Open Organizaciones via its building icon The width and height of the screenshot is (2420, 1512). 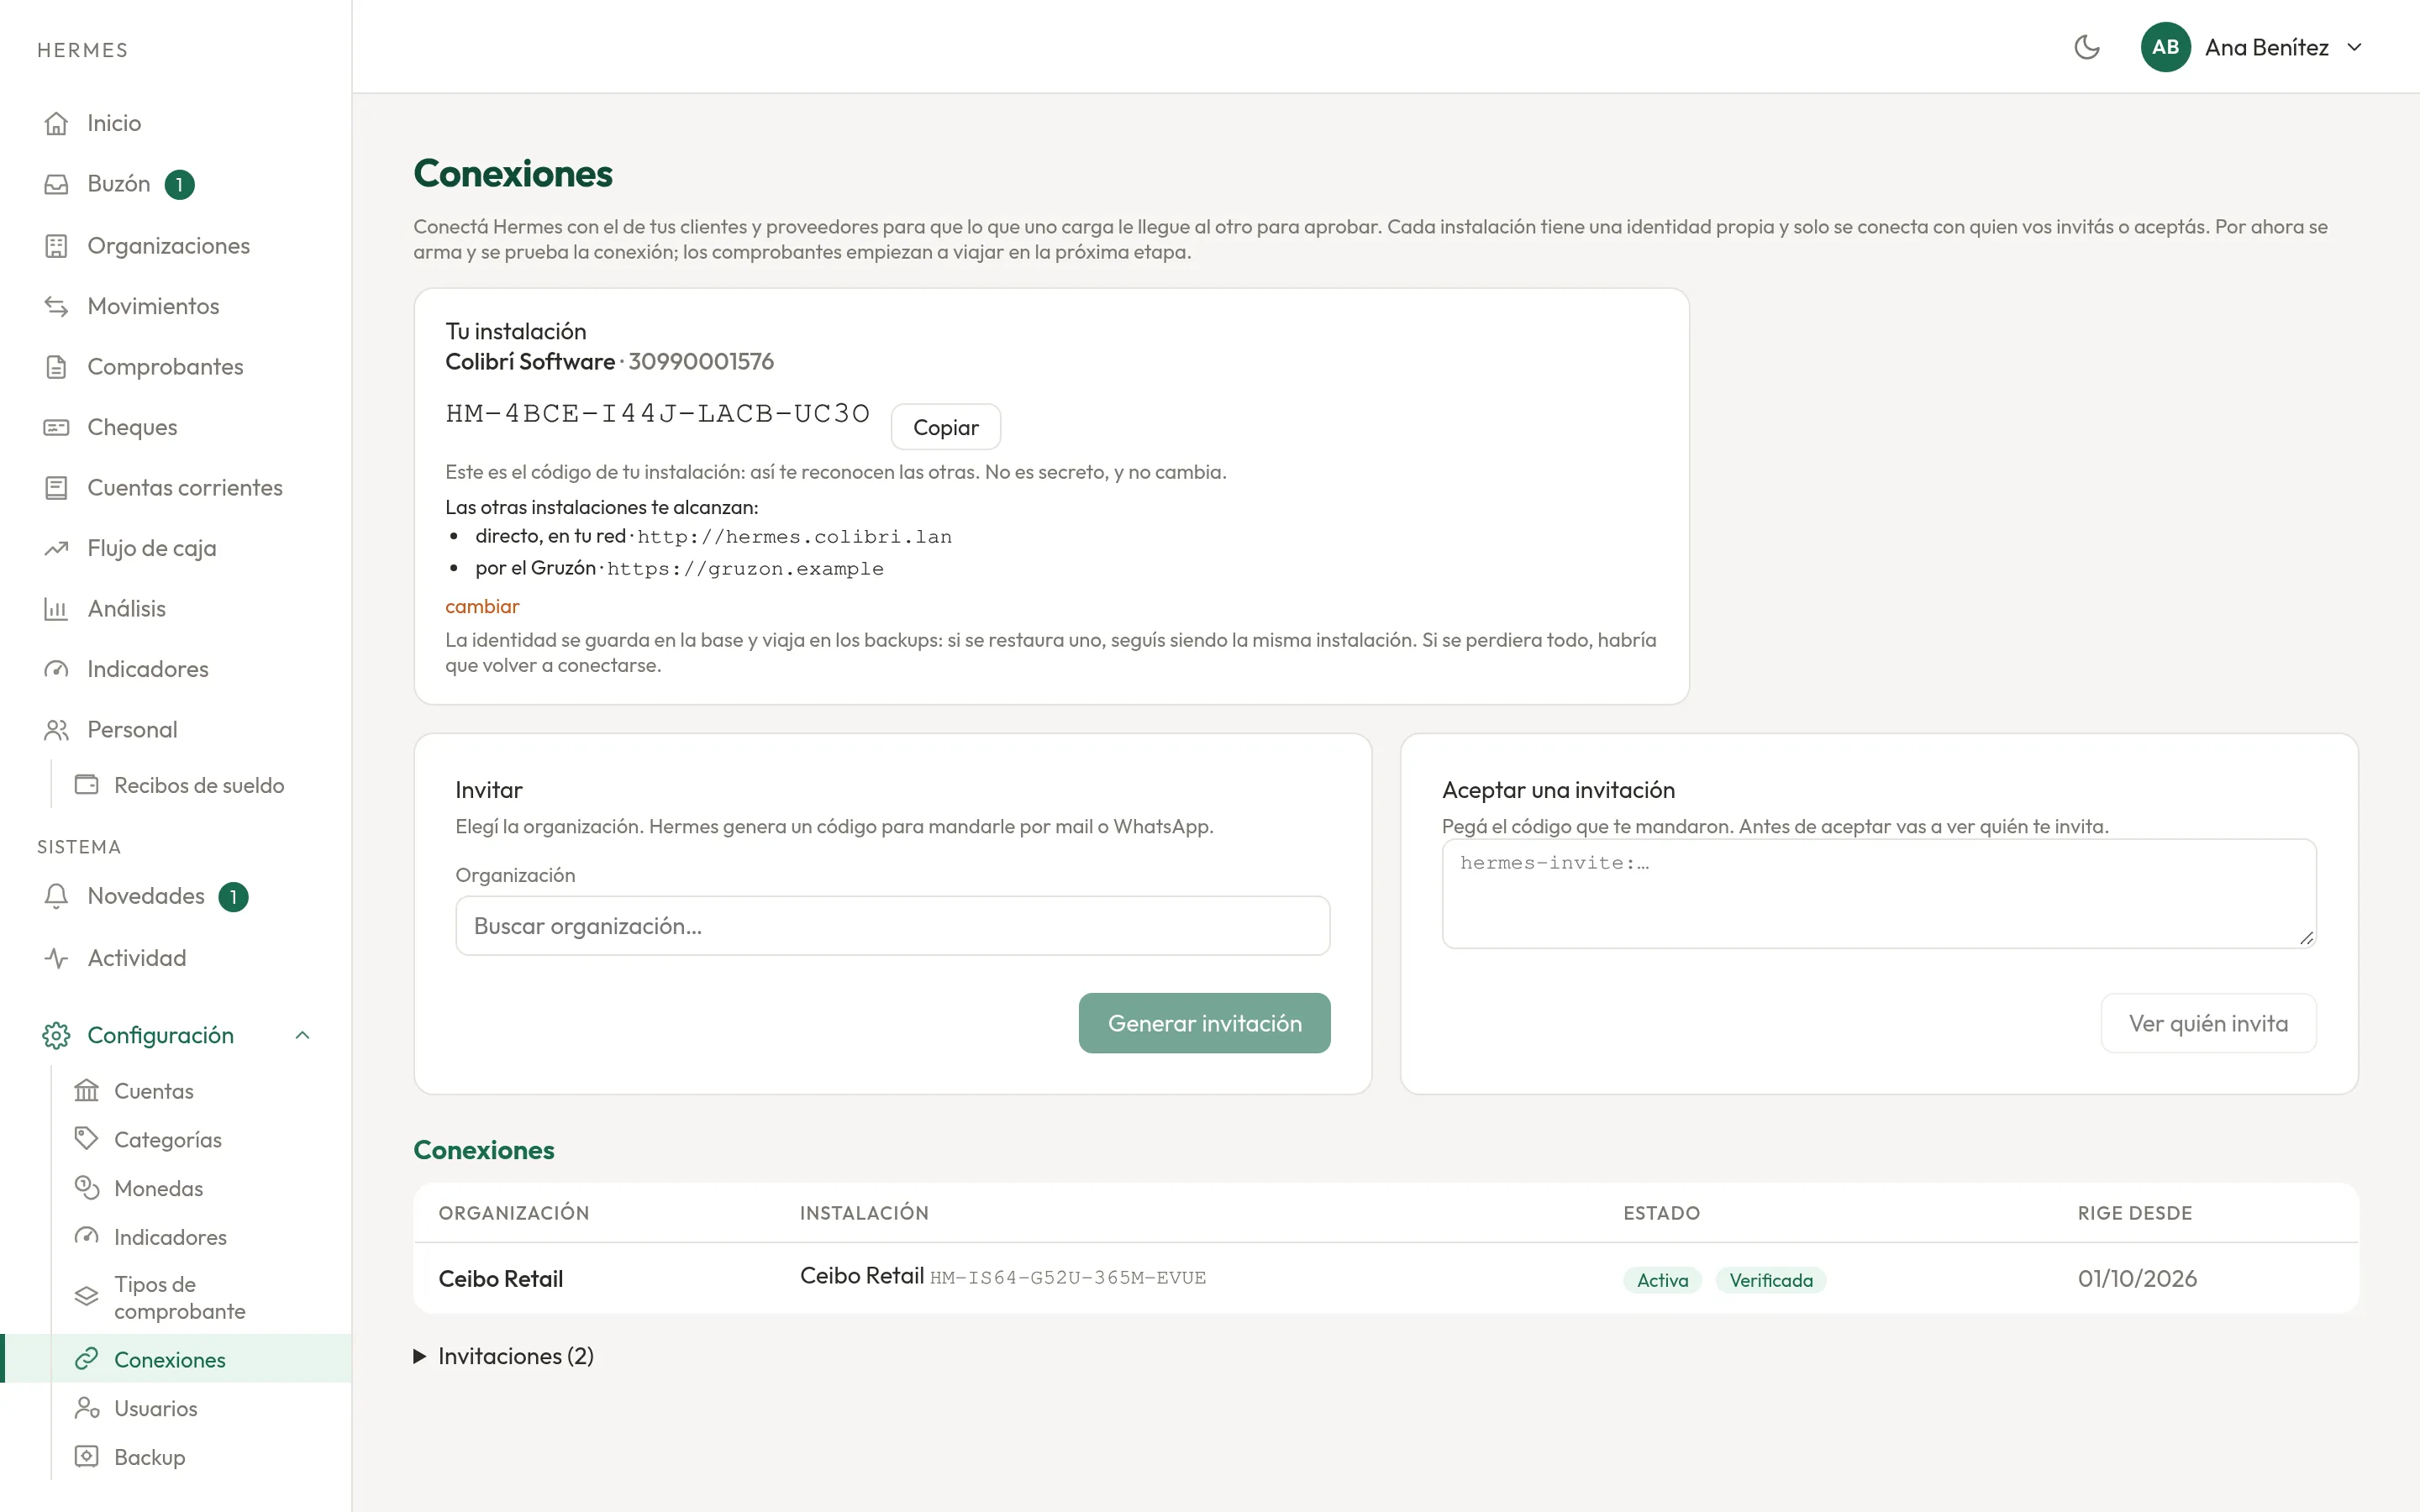pyautogui.click(x=56, y=246)
